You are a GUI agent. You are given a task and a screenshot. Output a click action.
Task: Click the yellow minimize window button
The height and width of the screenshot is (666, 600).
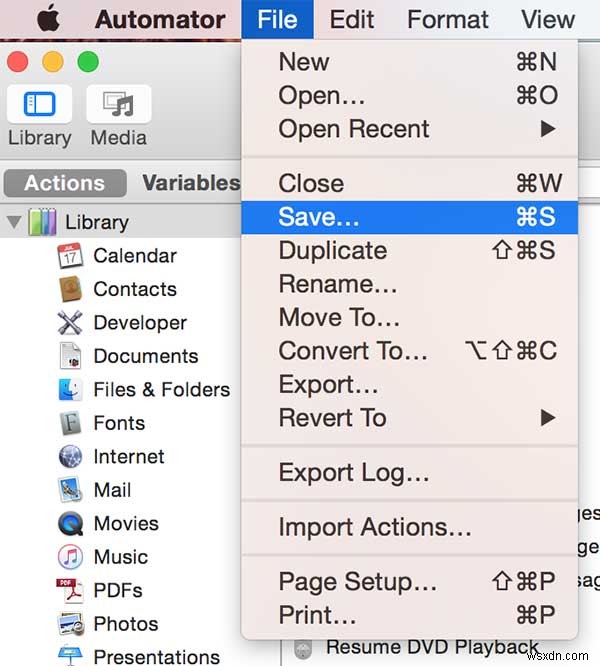(53, 62)
